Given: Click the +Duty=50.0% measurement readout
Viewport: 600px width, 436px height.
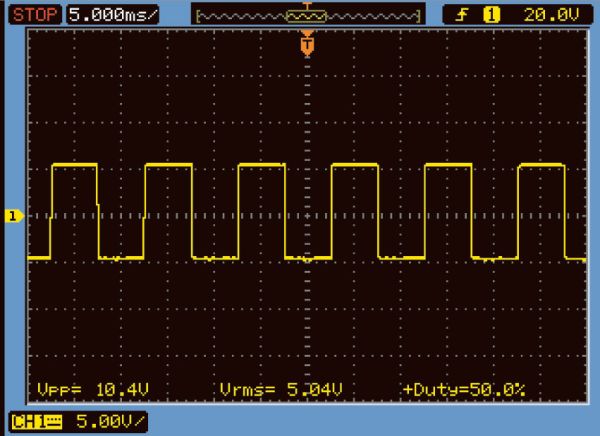Looking at the screenshot, I should (463, 388).
